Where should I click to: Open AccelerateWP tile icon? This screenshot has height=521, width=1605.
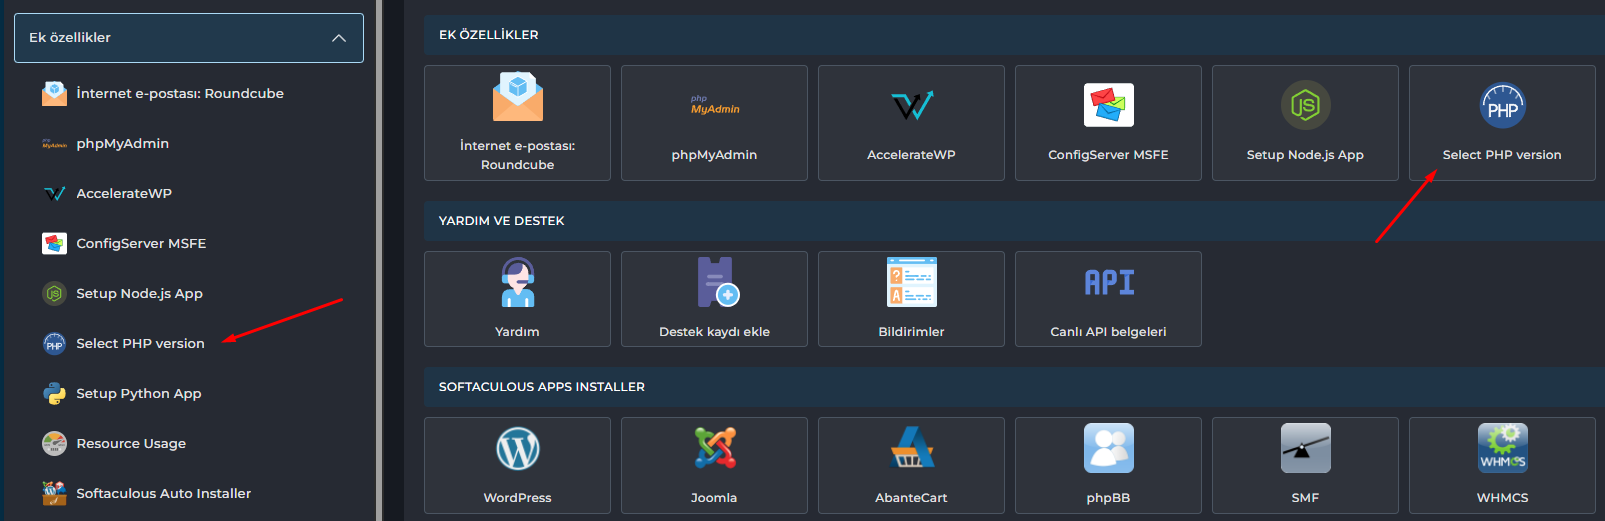(x=912, y=105)
